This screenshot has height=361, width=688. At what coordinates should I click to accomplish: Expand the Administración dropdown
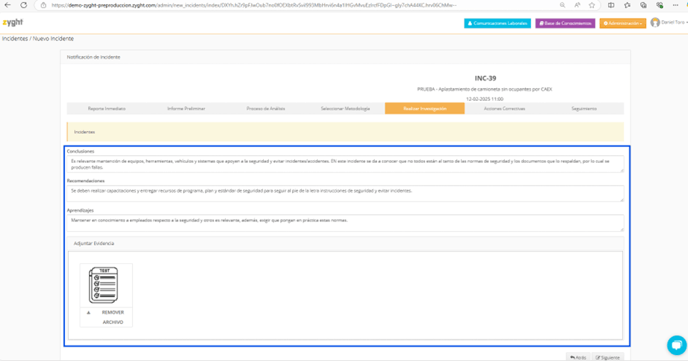tap(623, 23)
